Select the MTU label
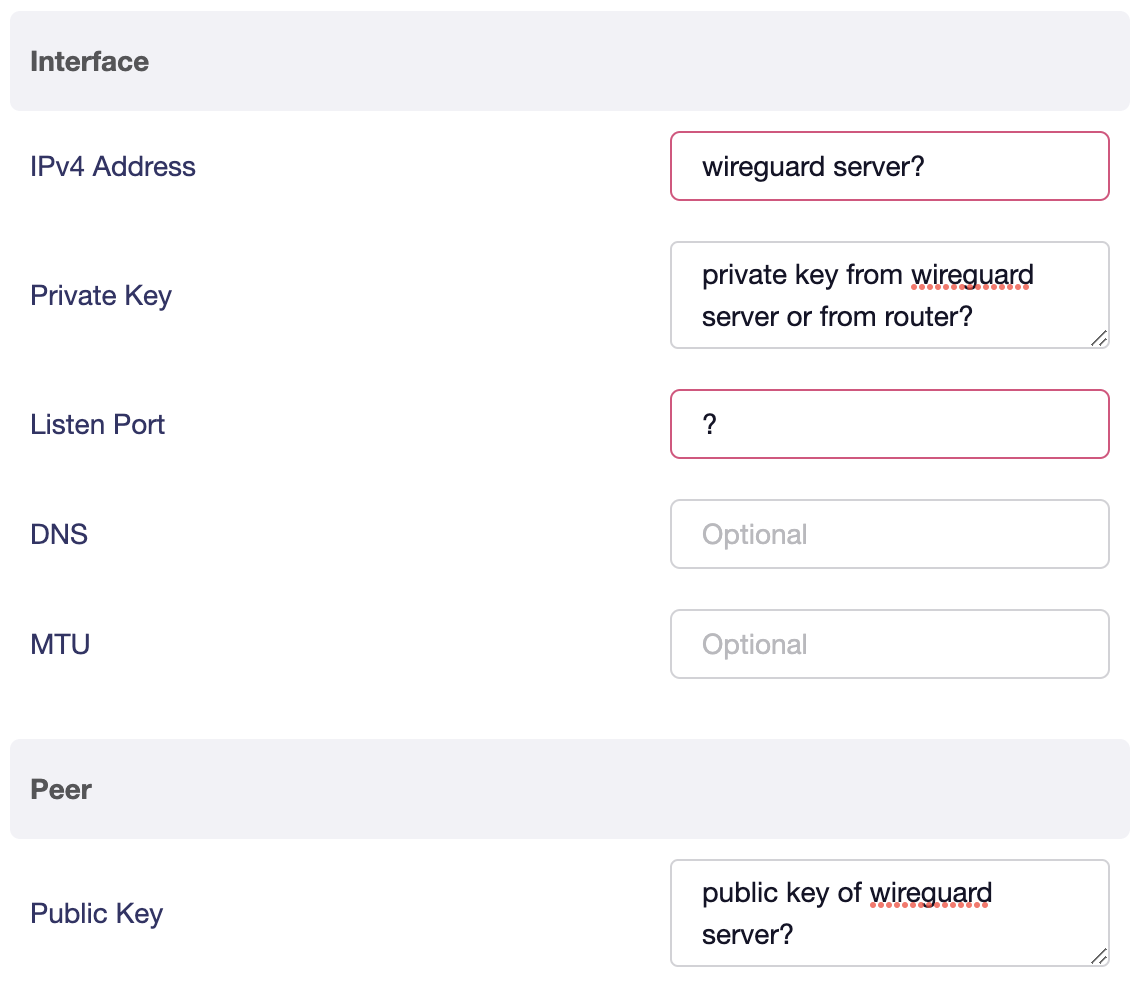This screenshot has width=1130, height=986. (60, 645)
